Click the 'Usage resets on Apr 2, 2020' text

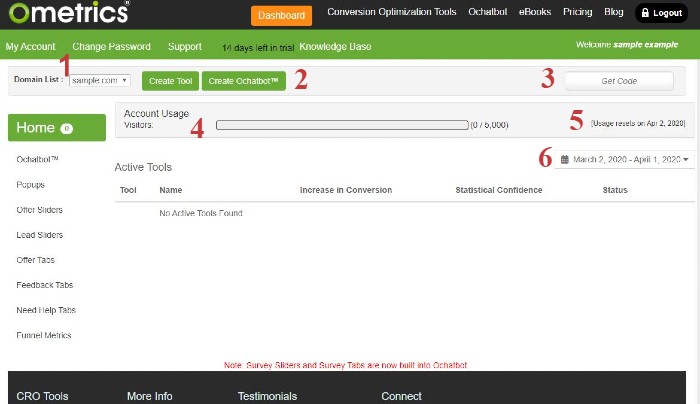point(638,123)
